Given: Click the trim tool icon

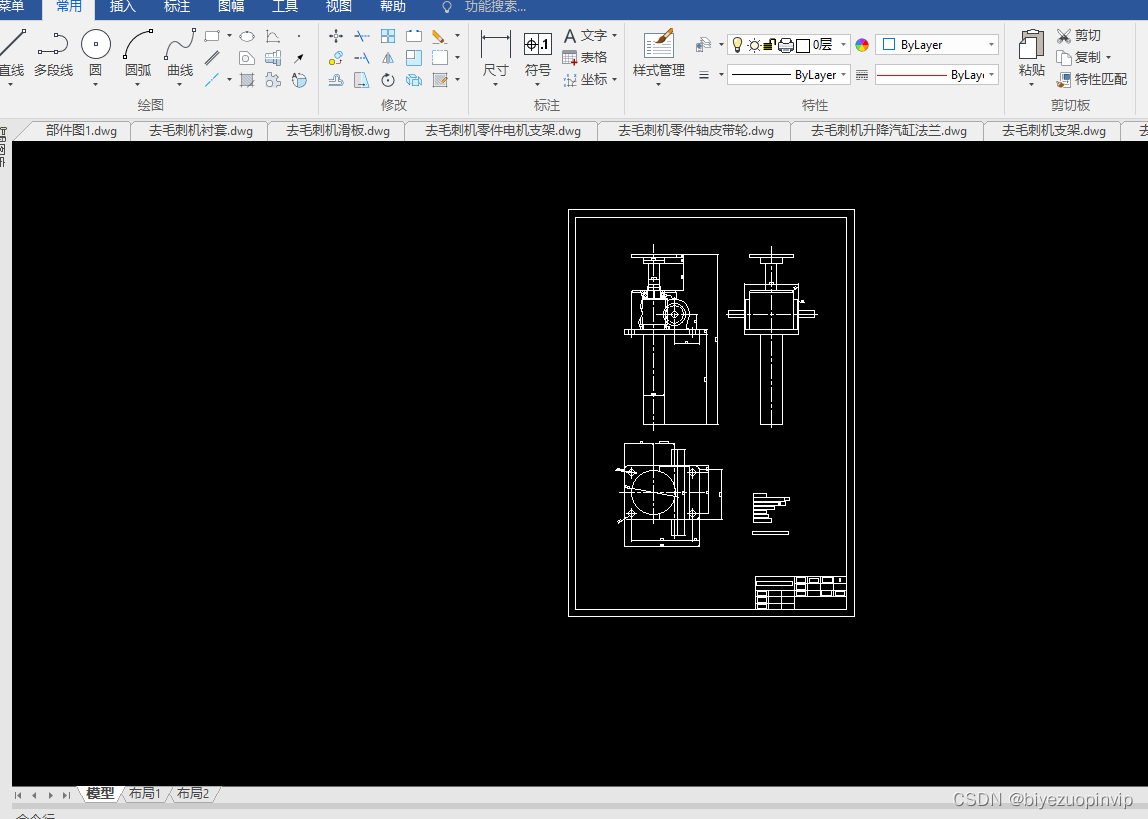Looking at the screenshot, I should pos(362,36).
